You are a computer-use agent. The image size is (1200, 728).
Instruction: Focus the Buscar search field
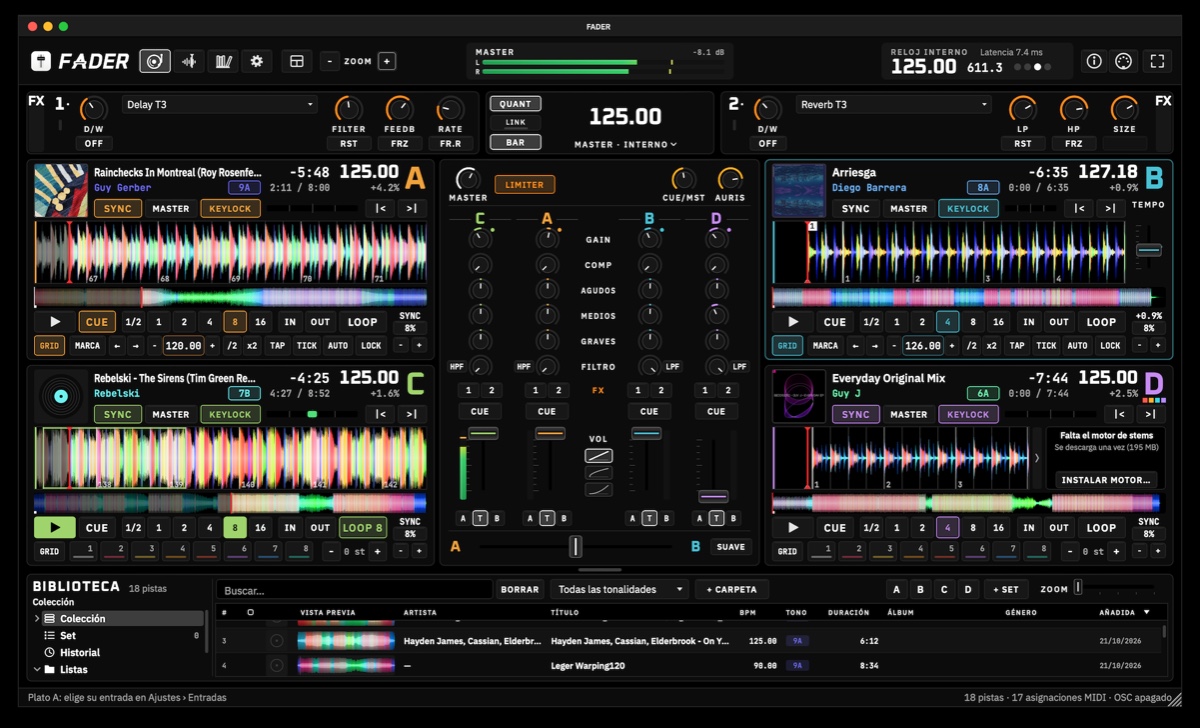(354, 590)
